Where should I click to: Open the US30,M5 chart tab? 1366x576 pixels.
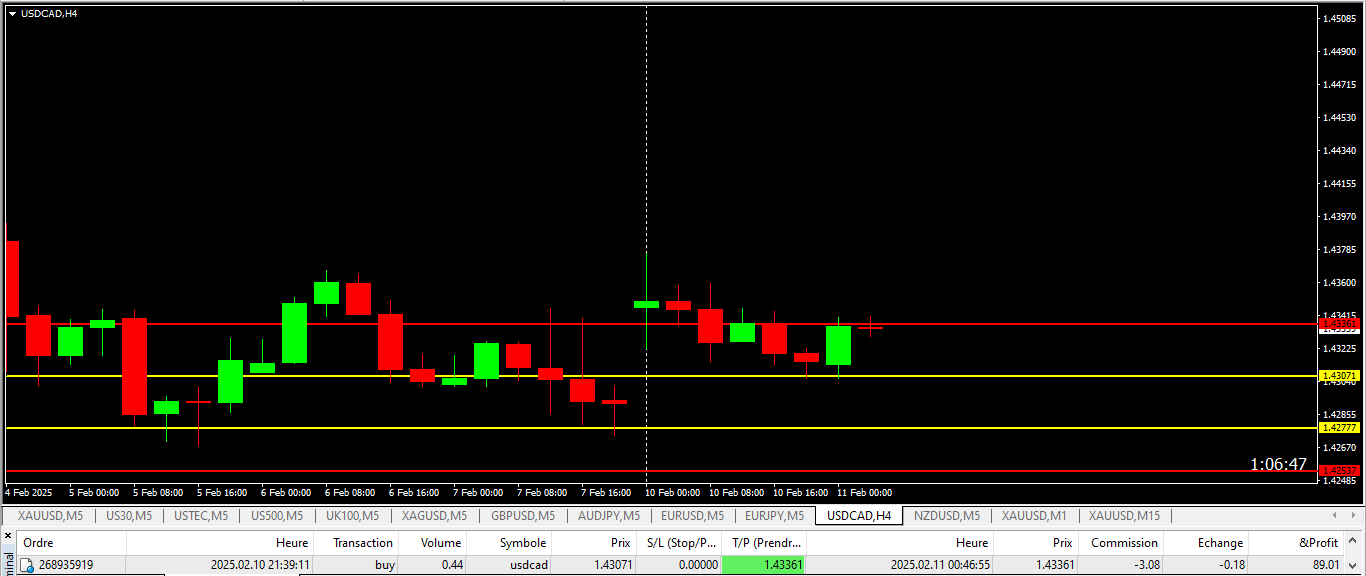(129, 516)
